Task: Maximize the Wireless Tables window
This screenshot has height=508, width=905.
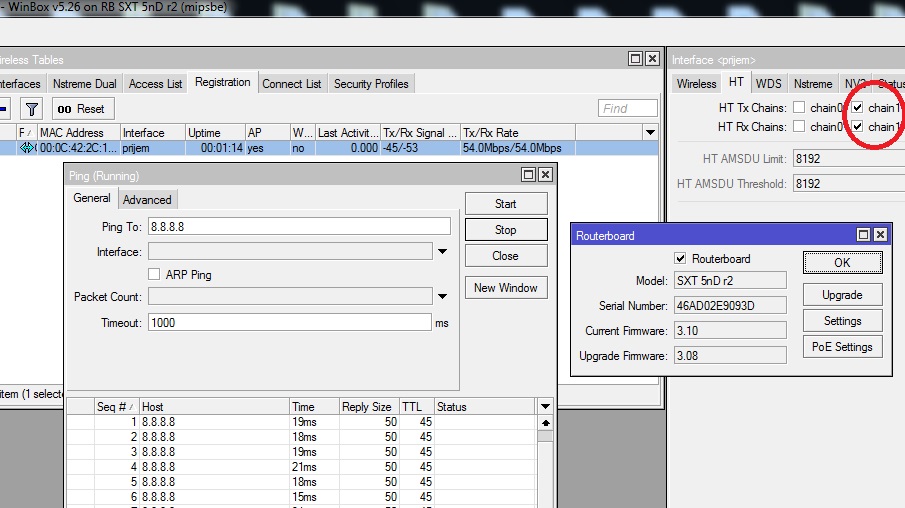Action: 635,58
